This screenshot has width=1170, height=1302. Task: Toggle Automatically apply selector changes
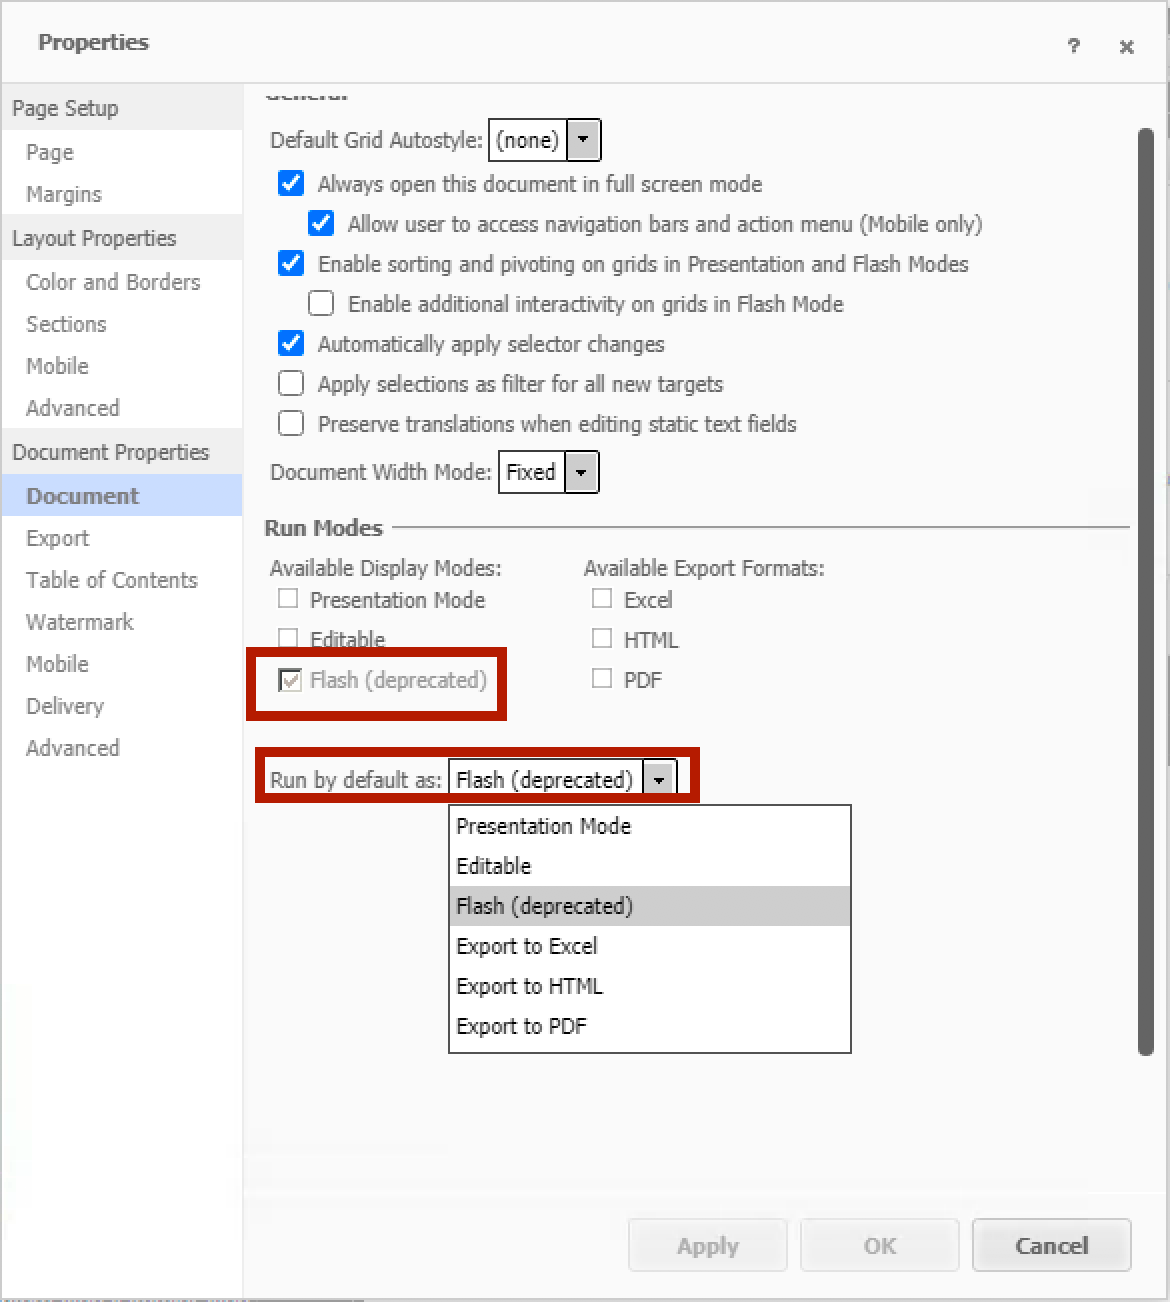[291, 344]
